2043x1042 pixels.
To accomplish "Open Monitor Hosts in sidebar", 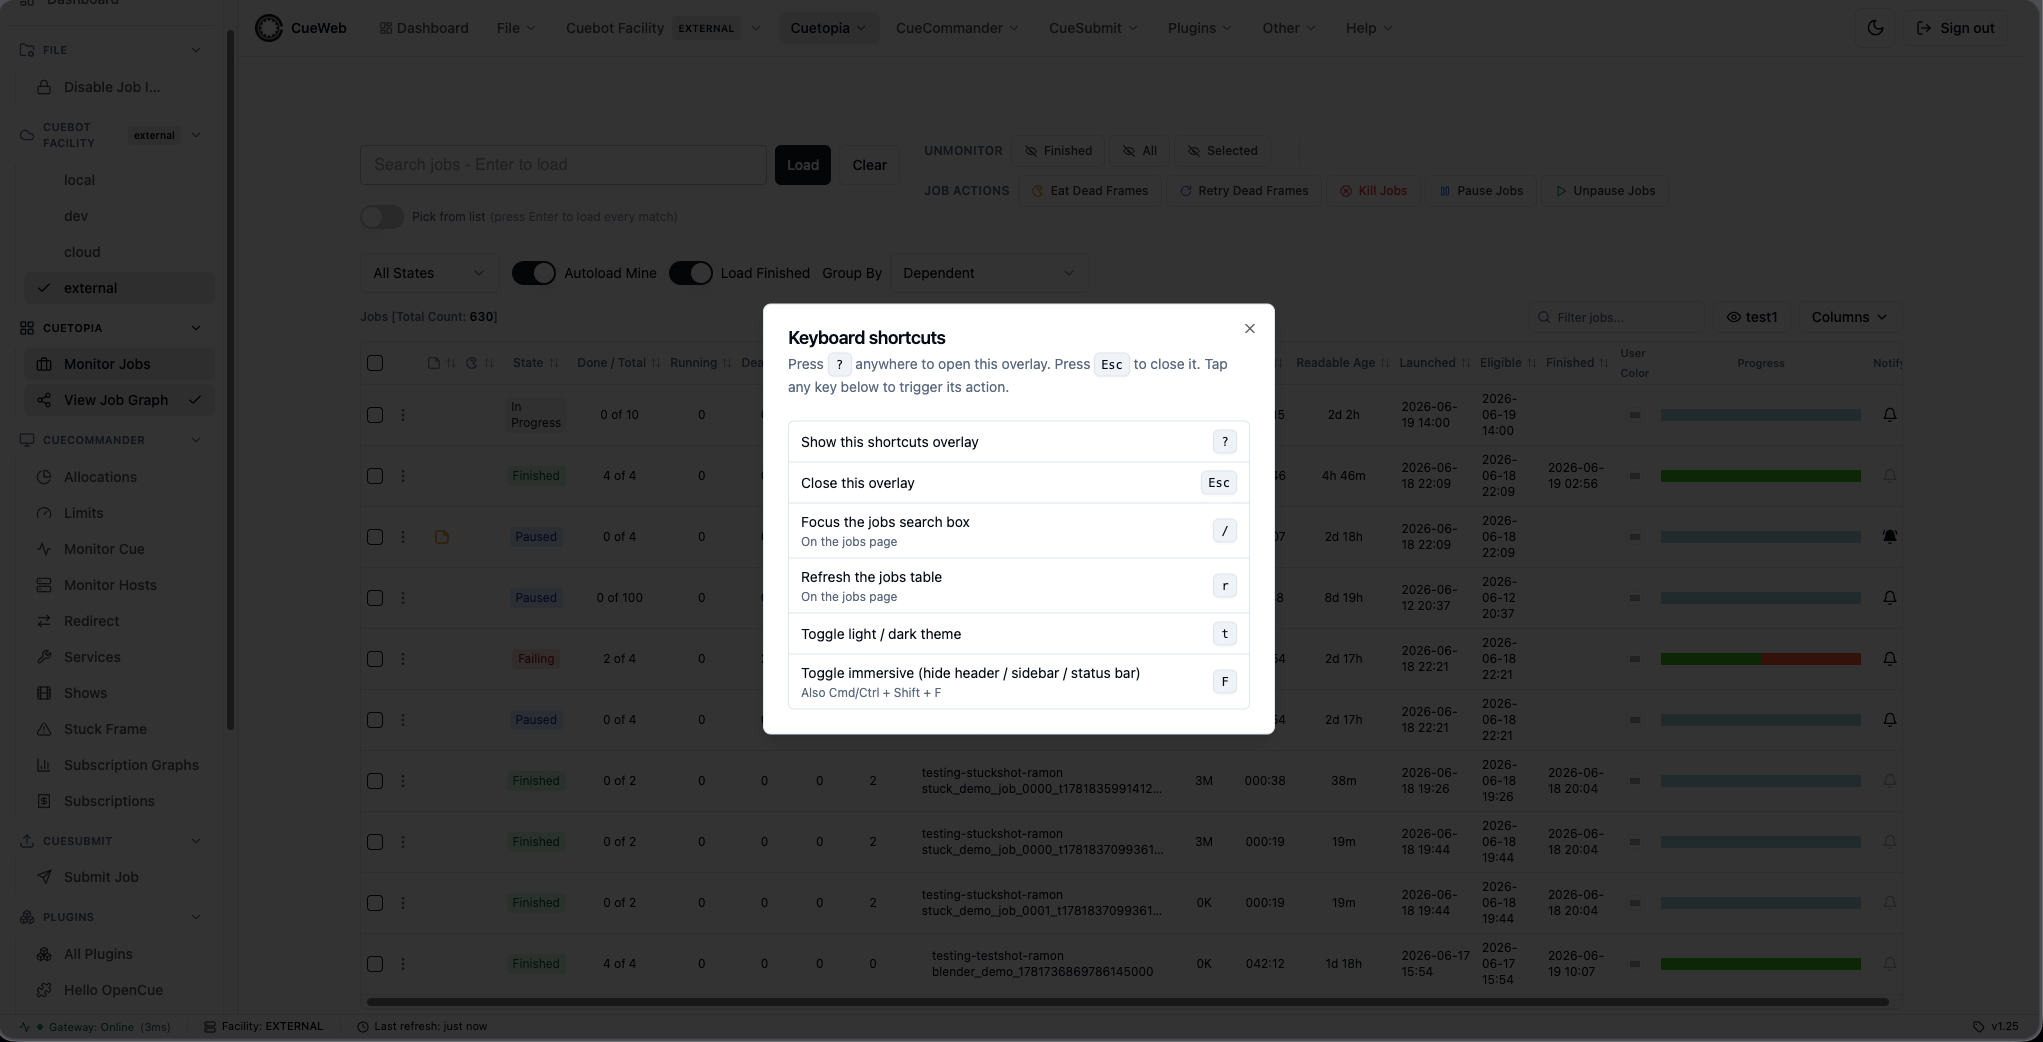I will [119, 585].
